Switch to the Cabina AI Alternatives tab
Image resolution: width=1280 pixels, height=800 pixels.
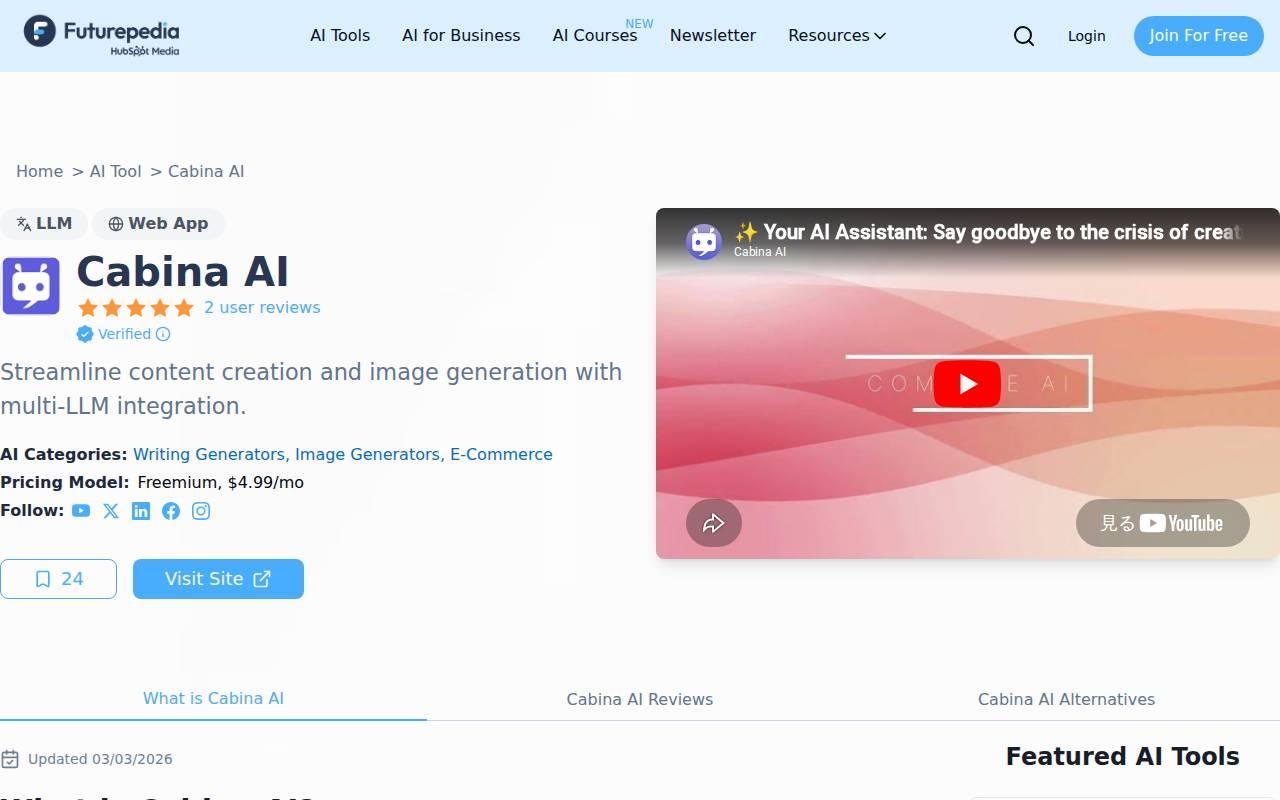[x=1066, y=699]
